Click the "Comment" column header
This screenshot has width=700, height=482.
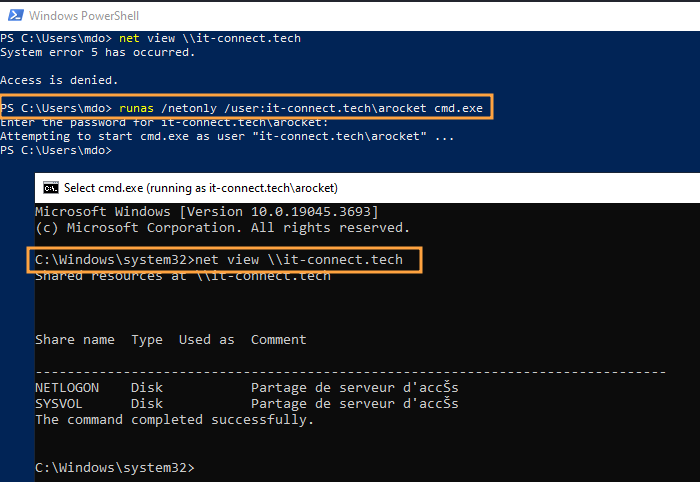click(279, 340)
